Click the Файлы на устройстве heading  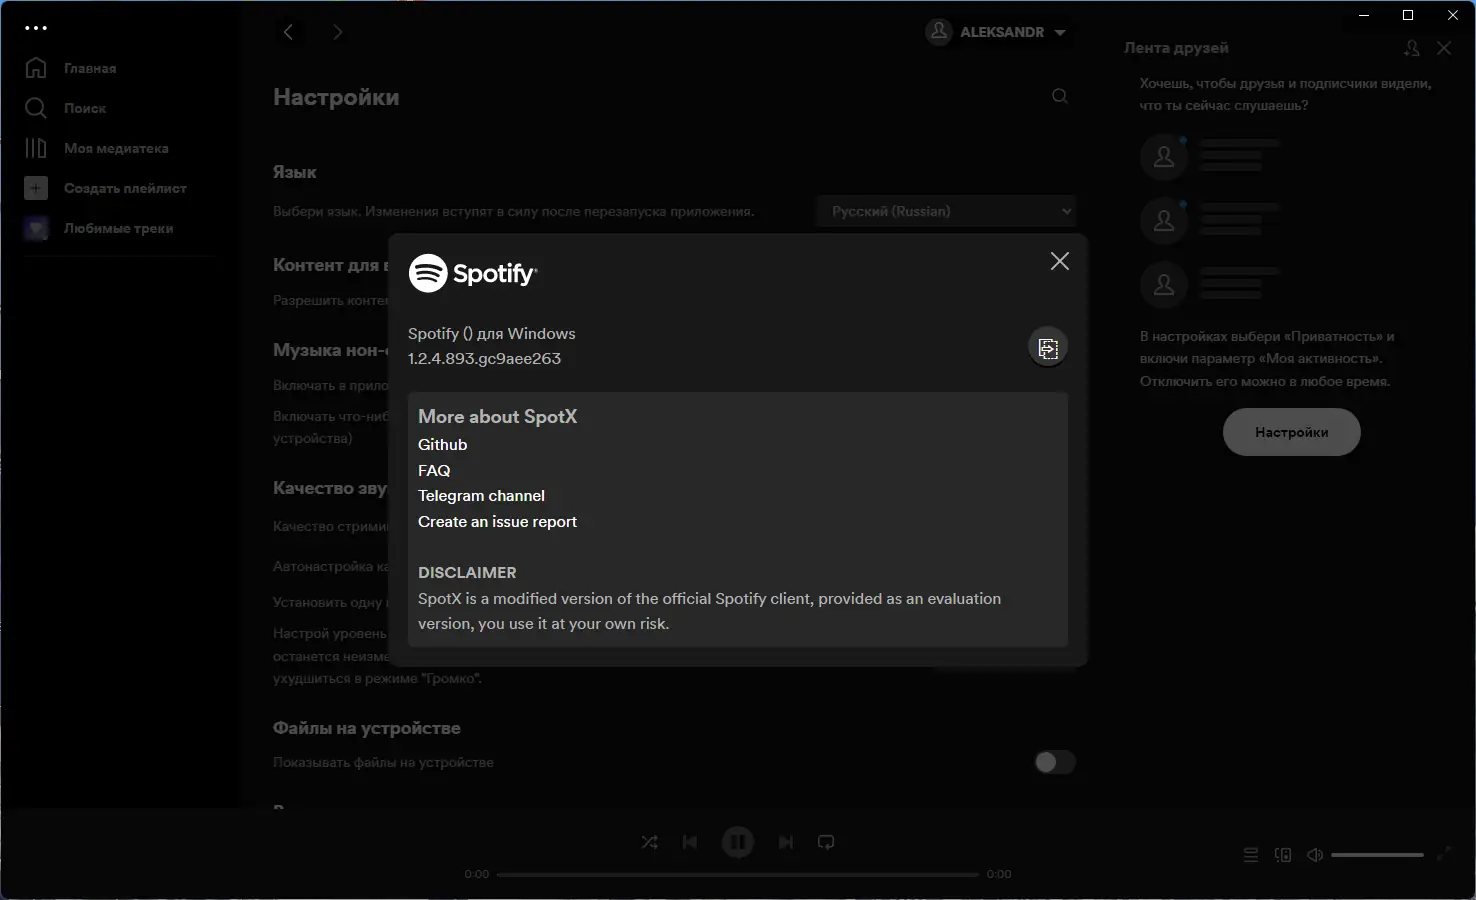click(366, 728)
